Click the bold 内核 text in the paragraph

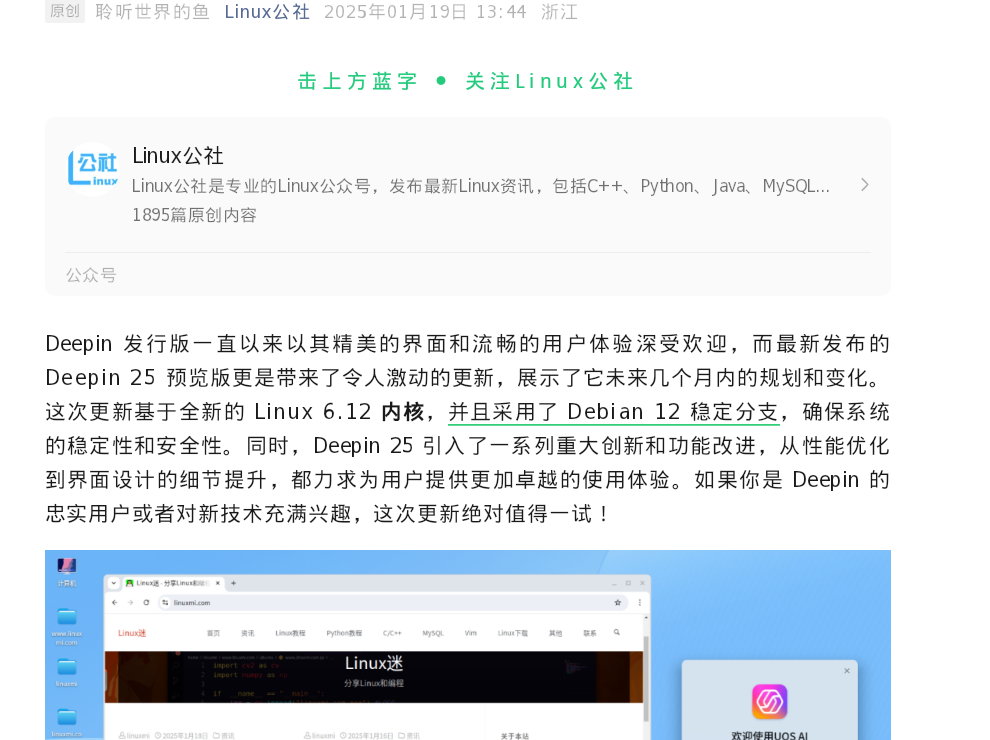click(403, 412)
